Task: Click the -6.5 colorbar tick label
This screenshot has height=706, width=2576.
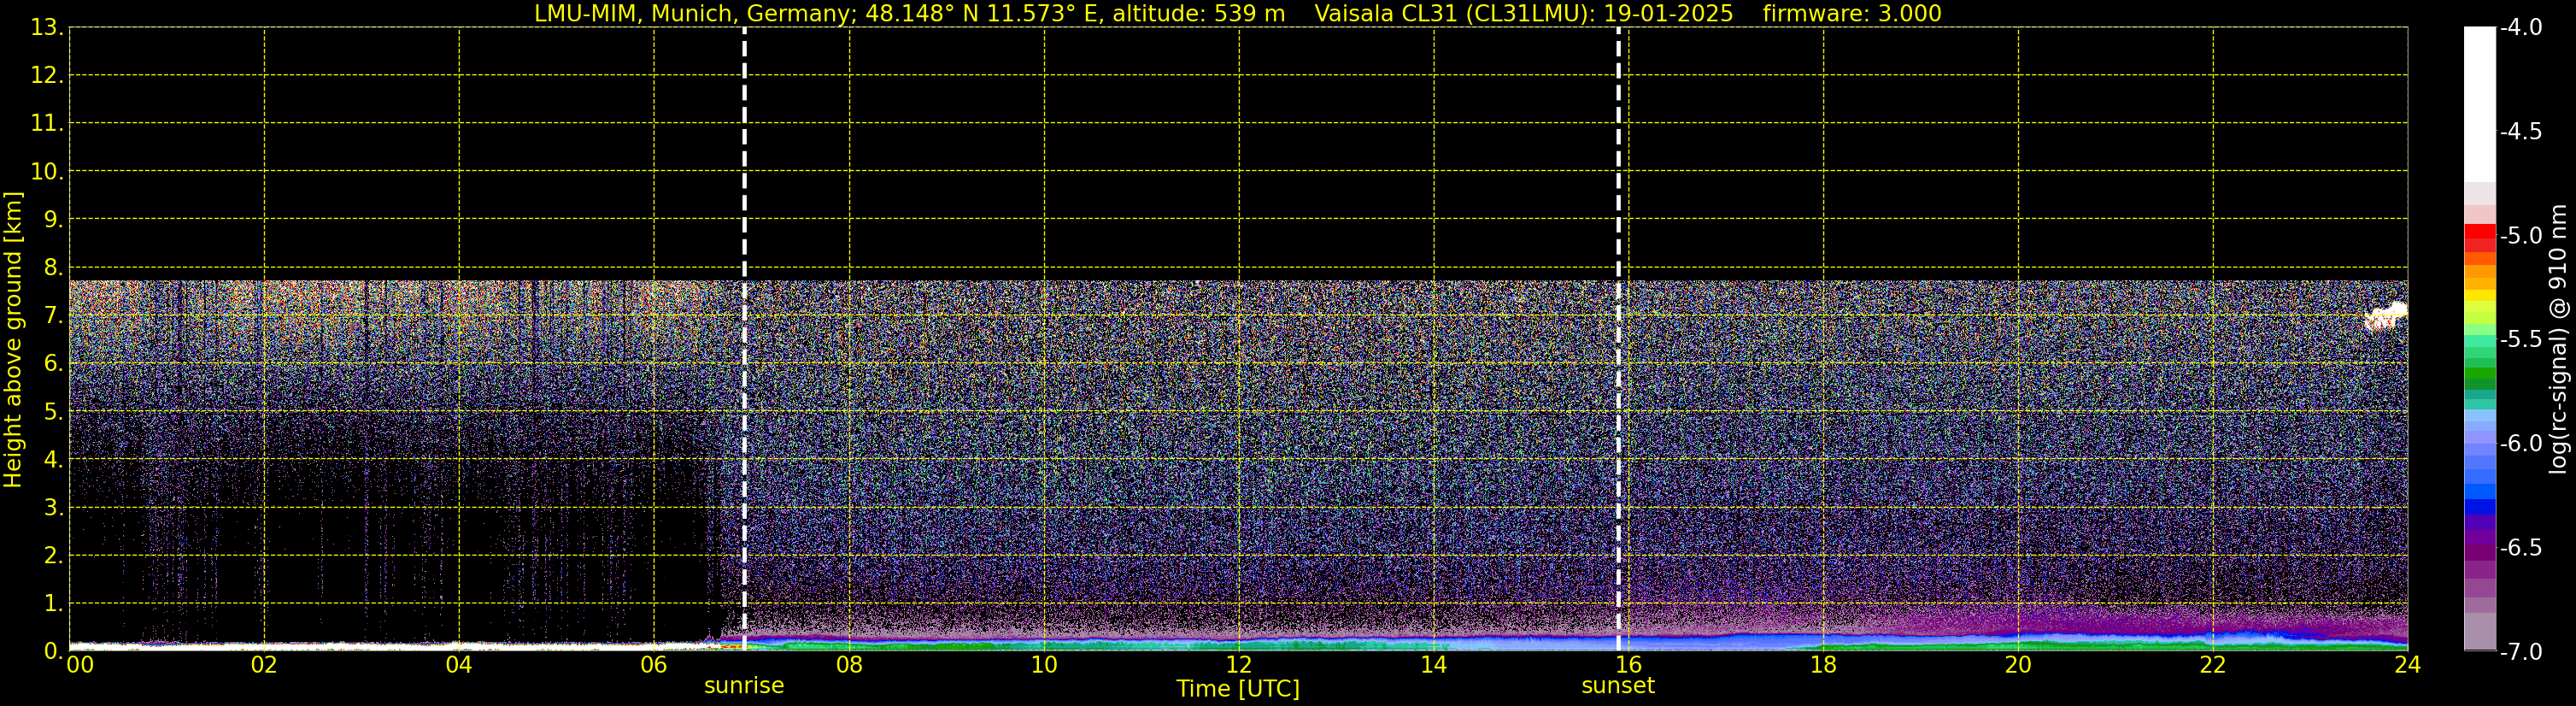Action: (2520, 548)
